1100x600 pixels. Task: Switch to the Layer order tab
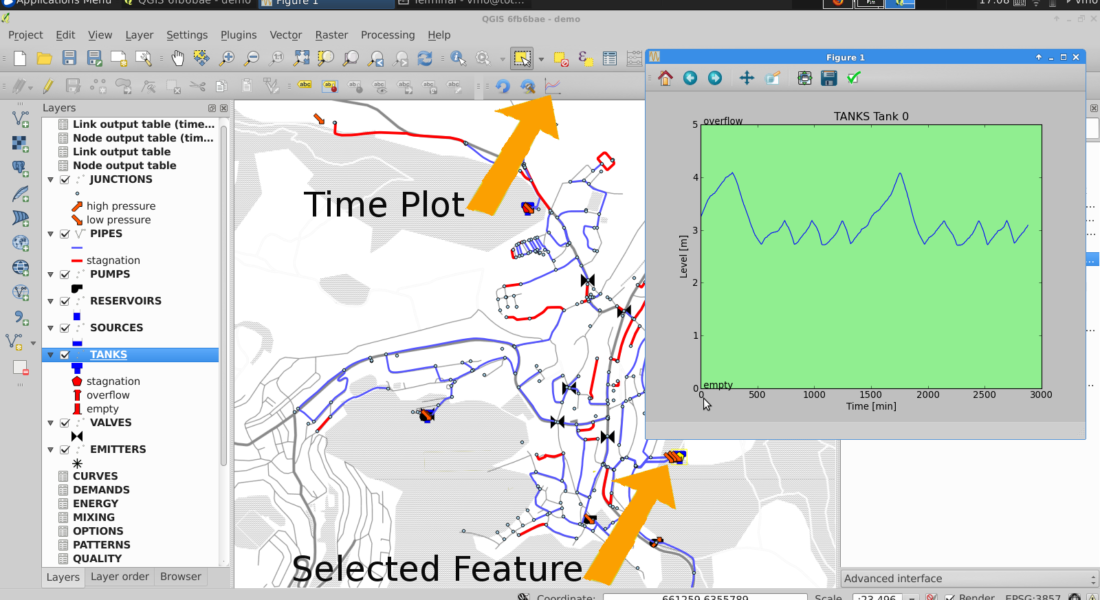click(x=119, y=576)
